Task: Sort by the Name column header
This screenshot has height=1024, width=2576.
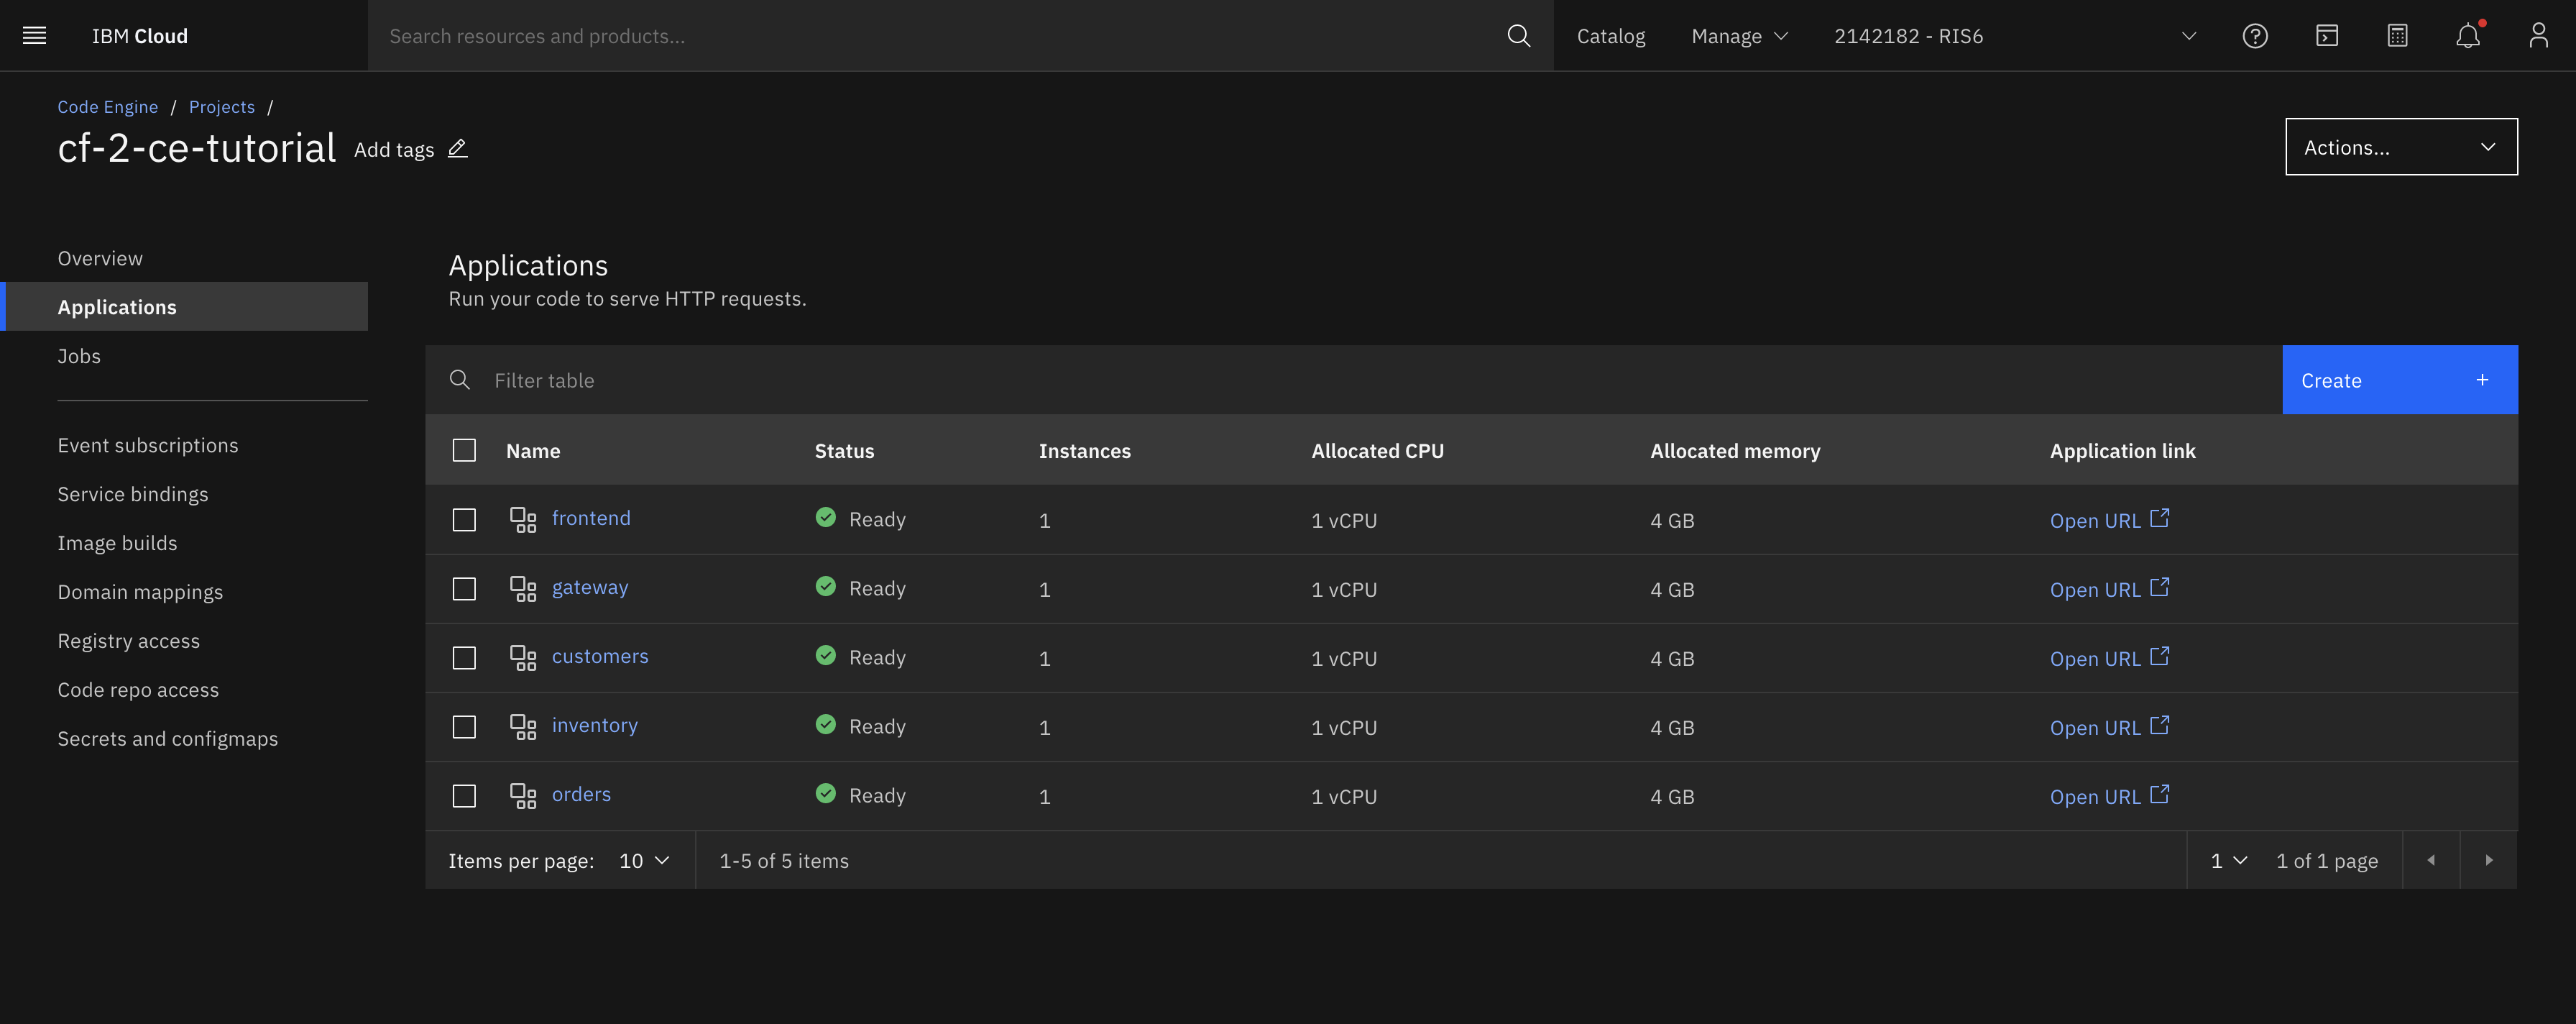Action: coord(533,451)
